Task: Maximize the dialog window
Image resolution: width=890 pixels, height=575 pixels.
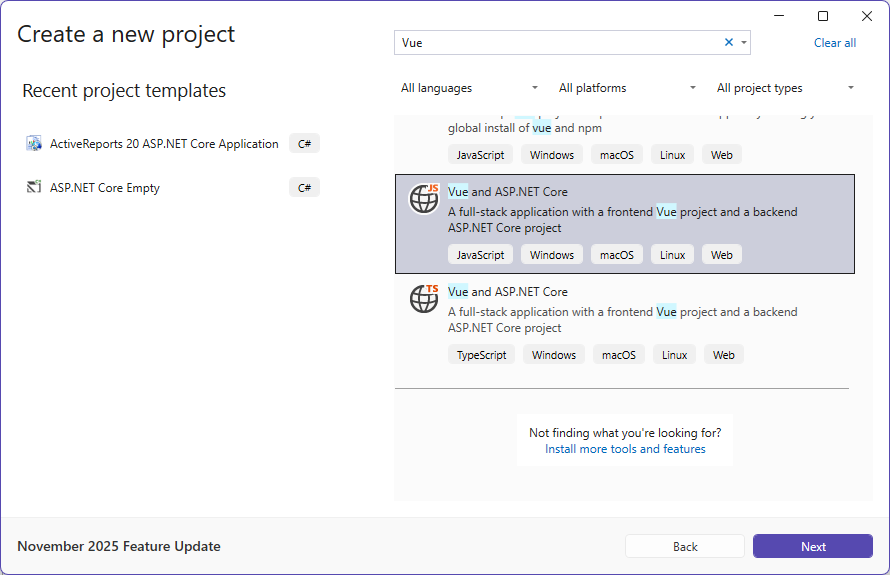Action: (823, 16)
